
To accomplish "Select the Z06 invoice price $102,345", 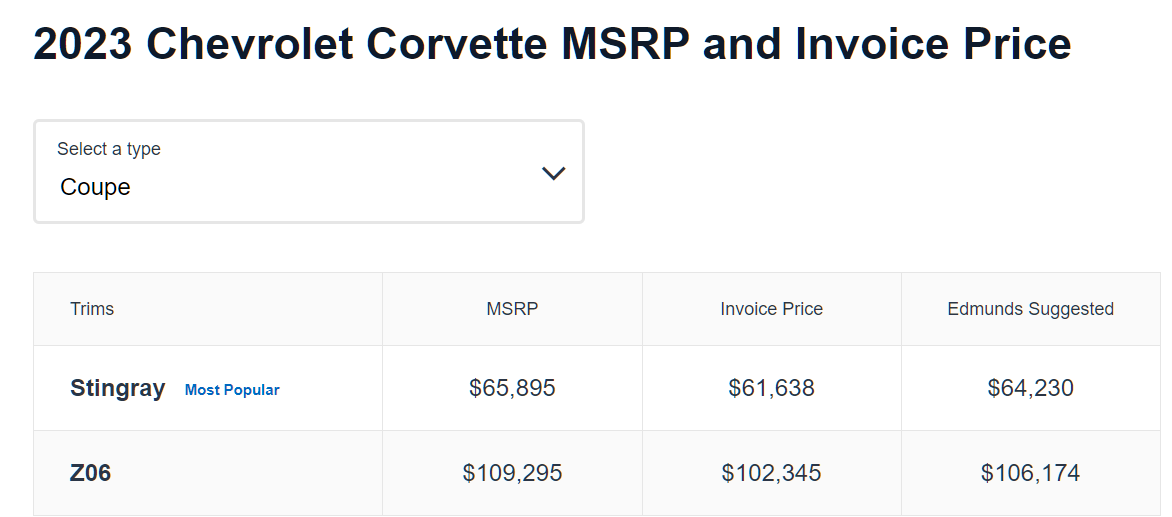I will 771,473.
